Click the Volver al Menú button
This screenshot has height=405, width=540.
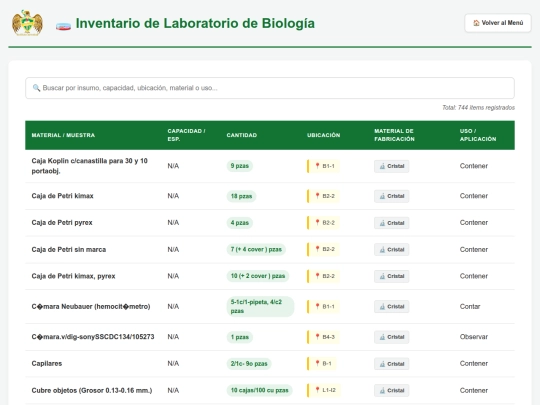click(x=498, y=23)
